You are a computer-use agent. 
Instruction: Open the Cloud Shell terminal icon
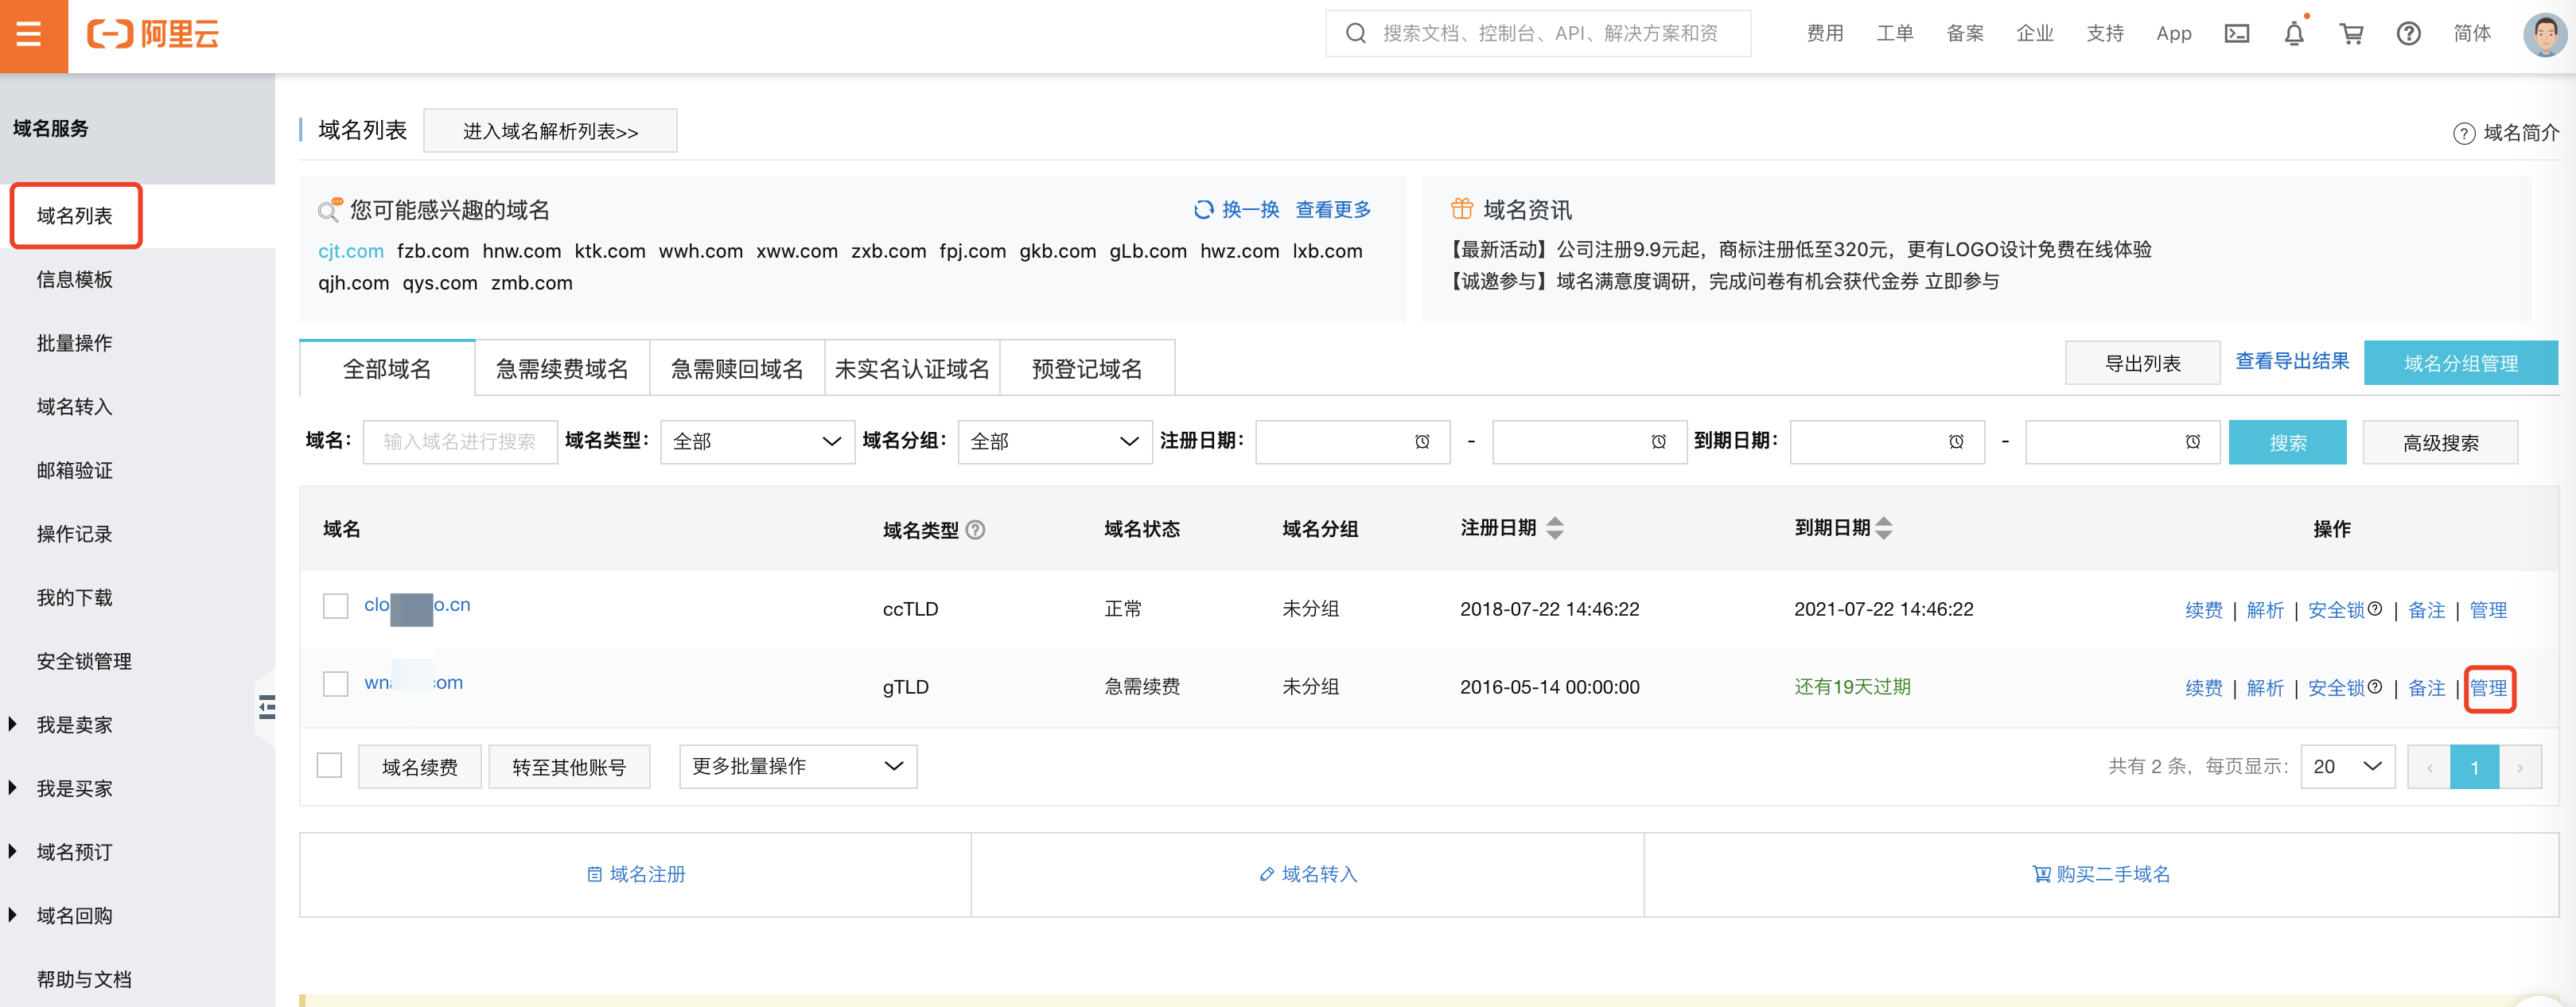click(2236, 34)
